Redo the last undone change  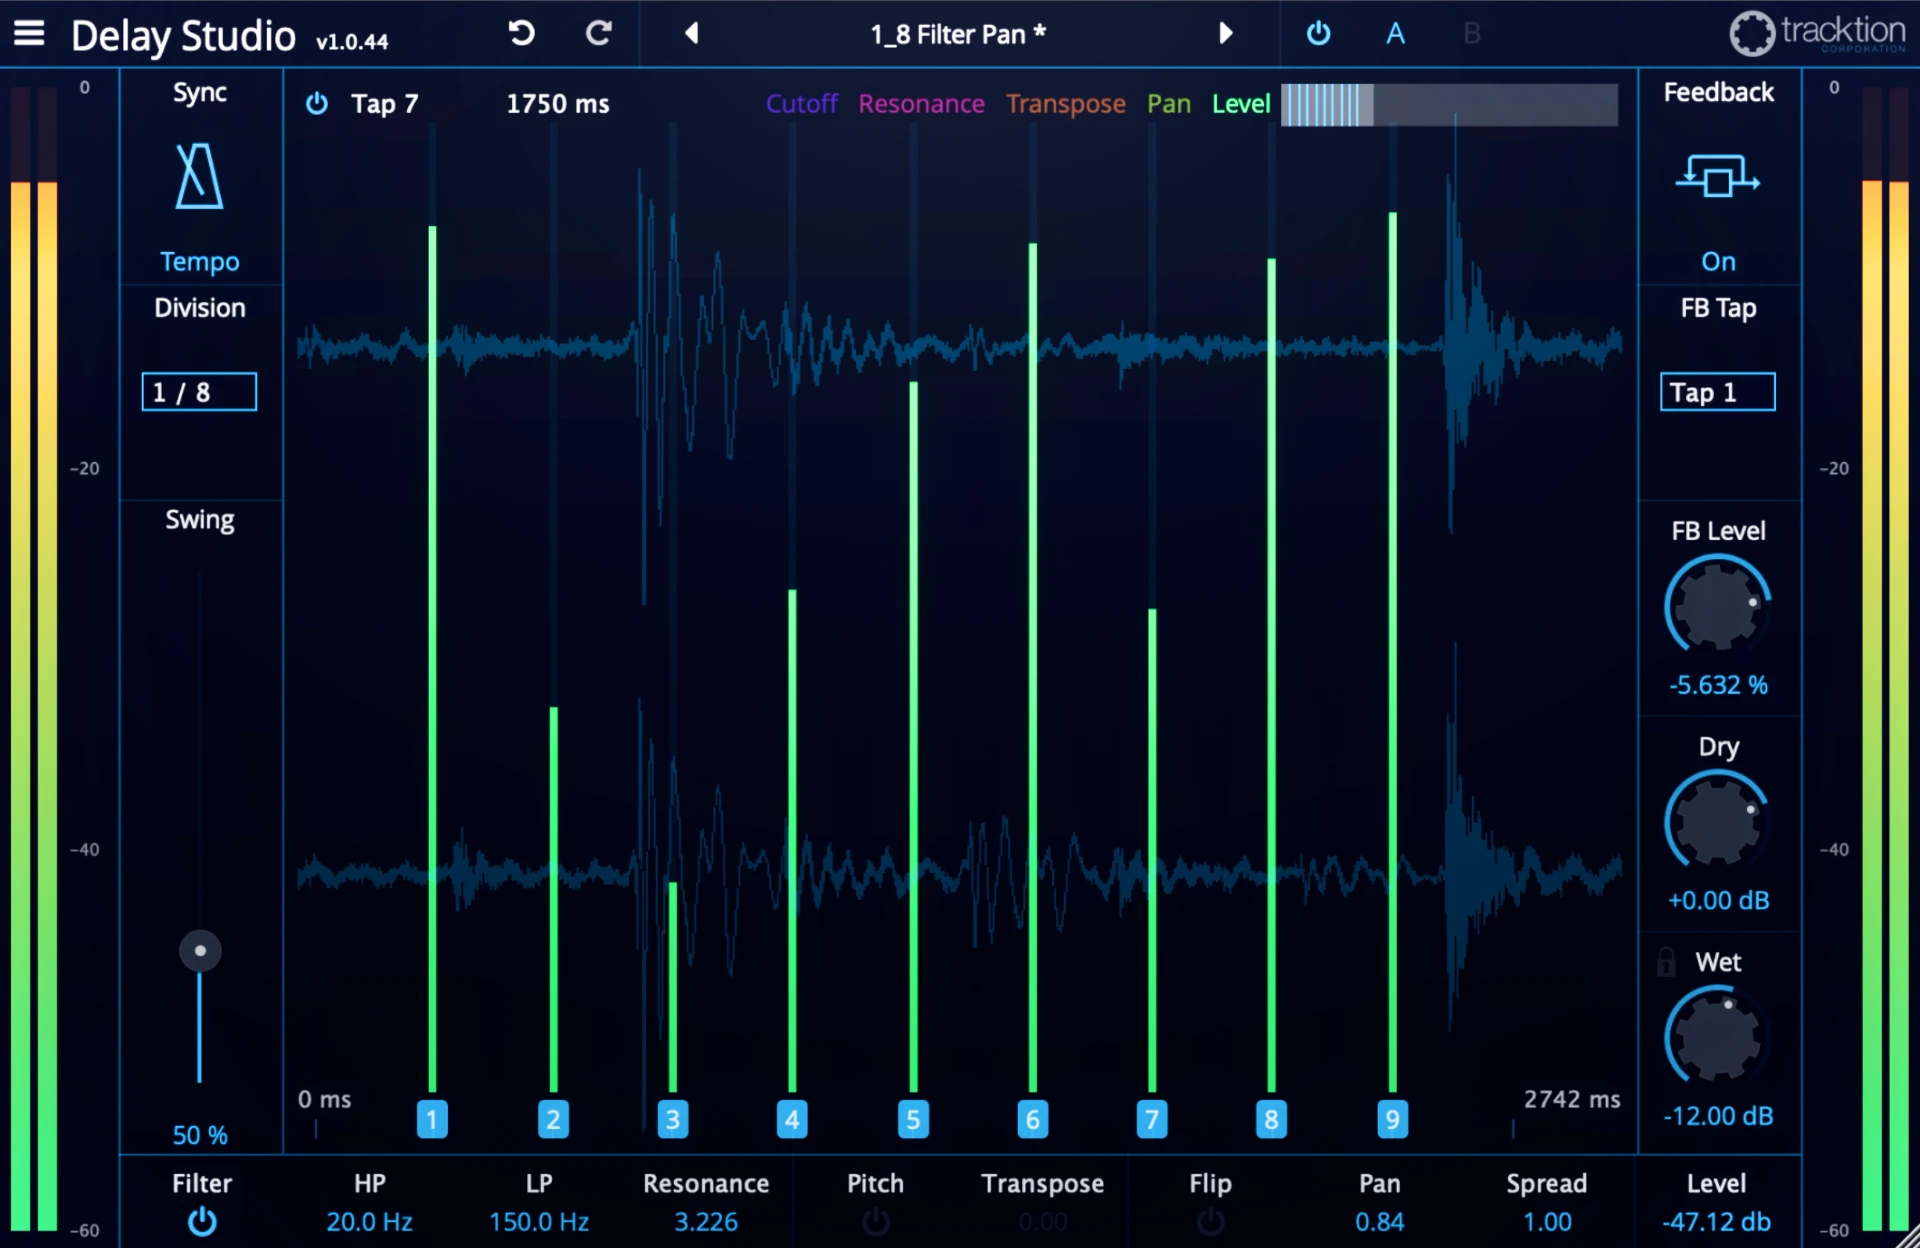(x=599, y=34)
